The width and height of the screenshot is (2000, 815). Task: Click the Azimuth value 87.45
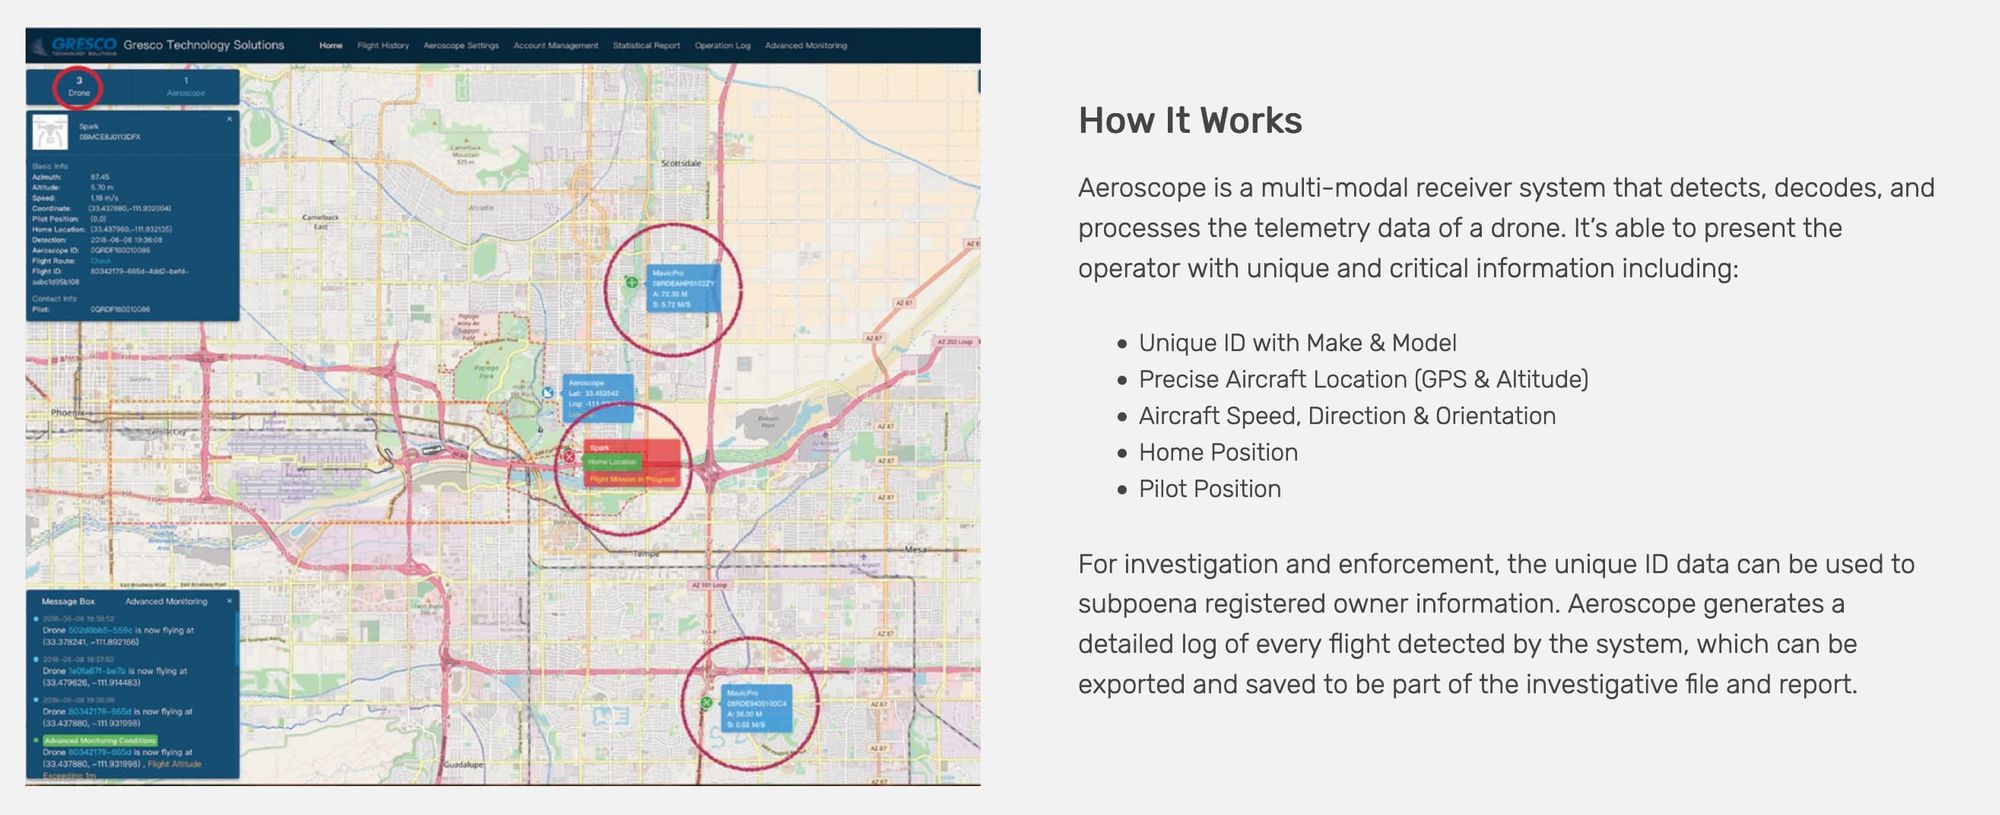(x=100, y=177)
